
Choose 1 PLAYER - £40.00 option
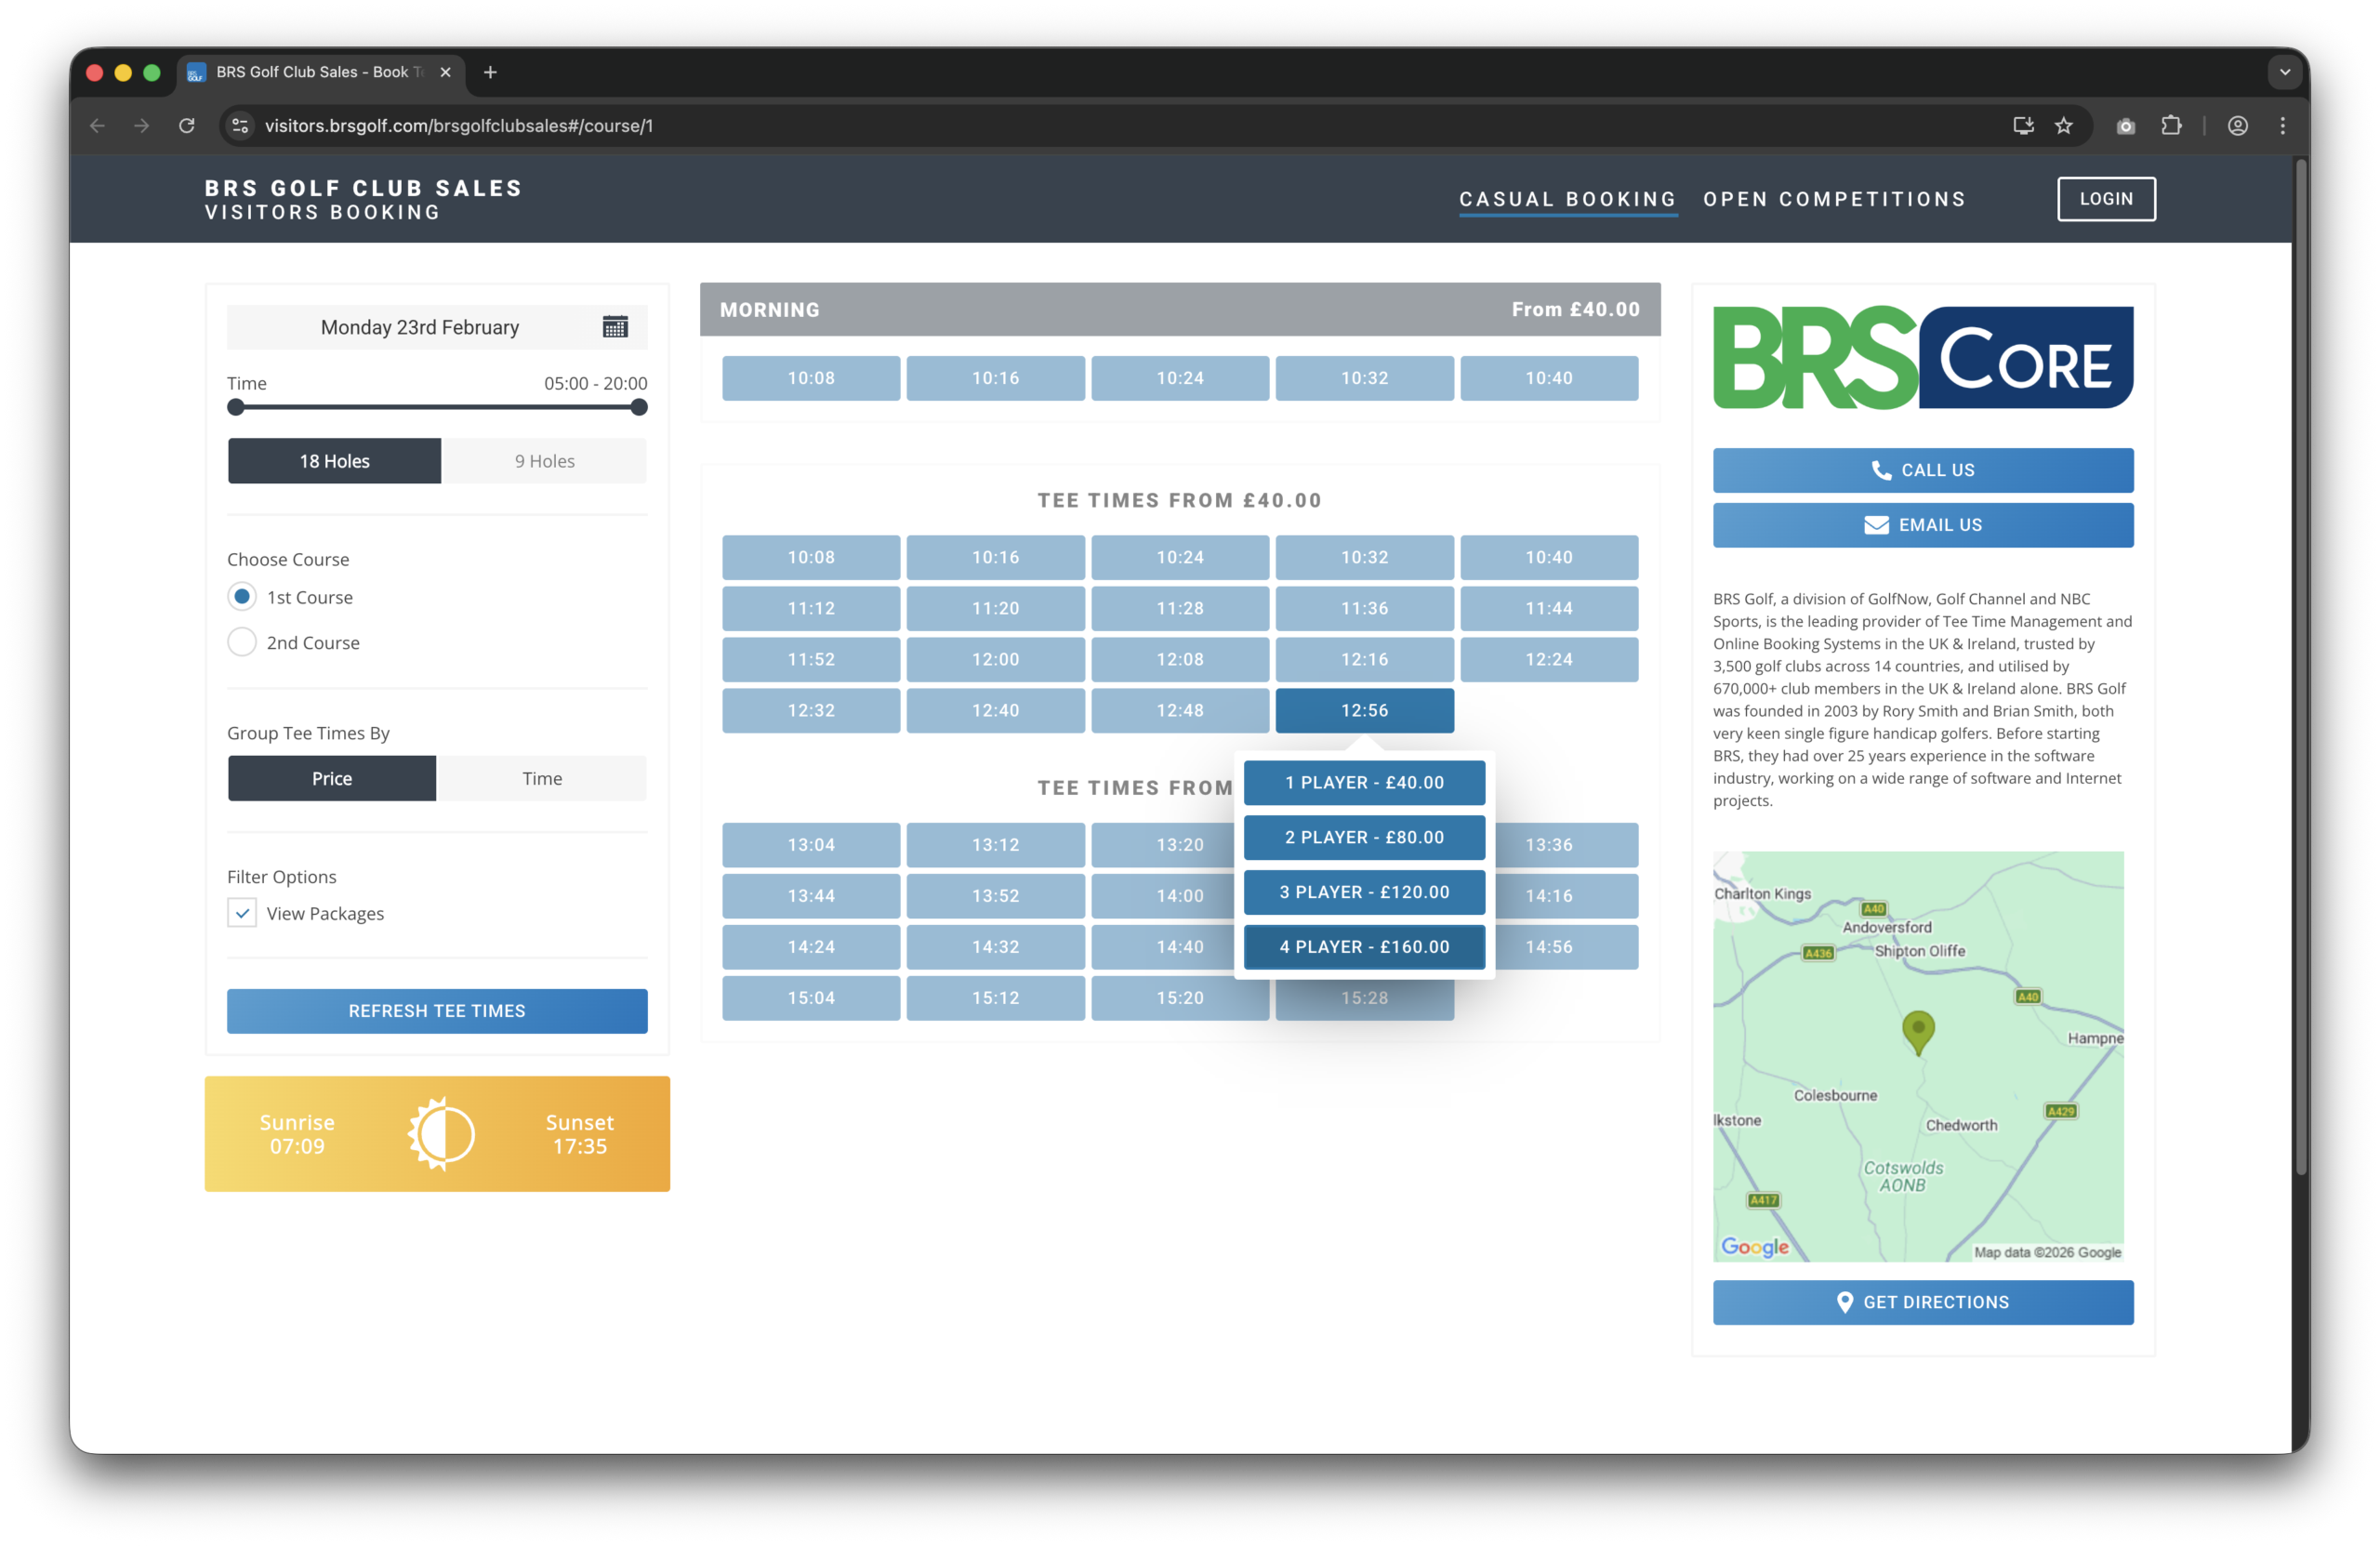(x=1364, y=782)
